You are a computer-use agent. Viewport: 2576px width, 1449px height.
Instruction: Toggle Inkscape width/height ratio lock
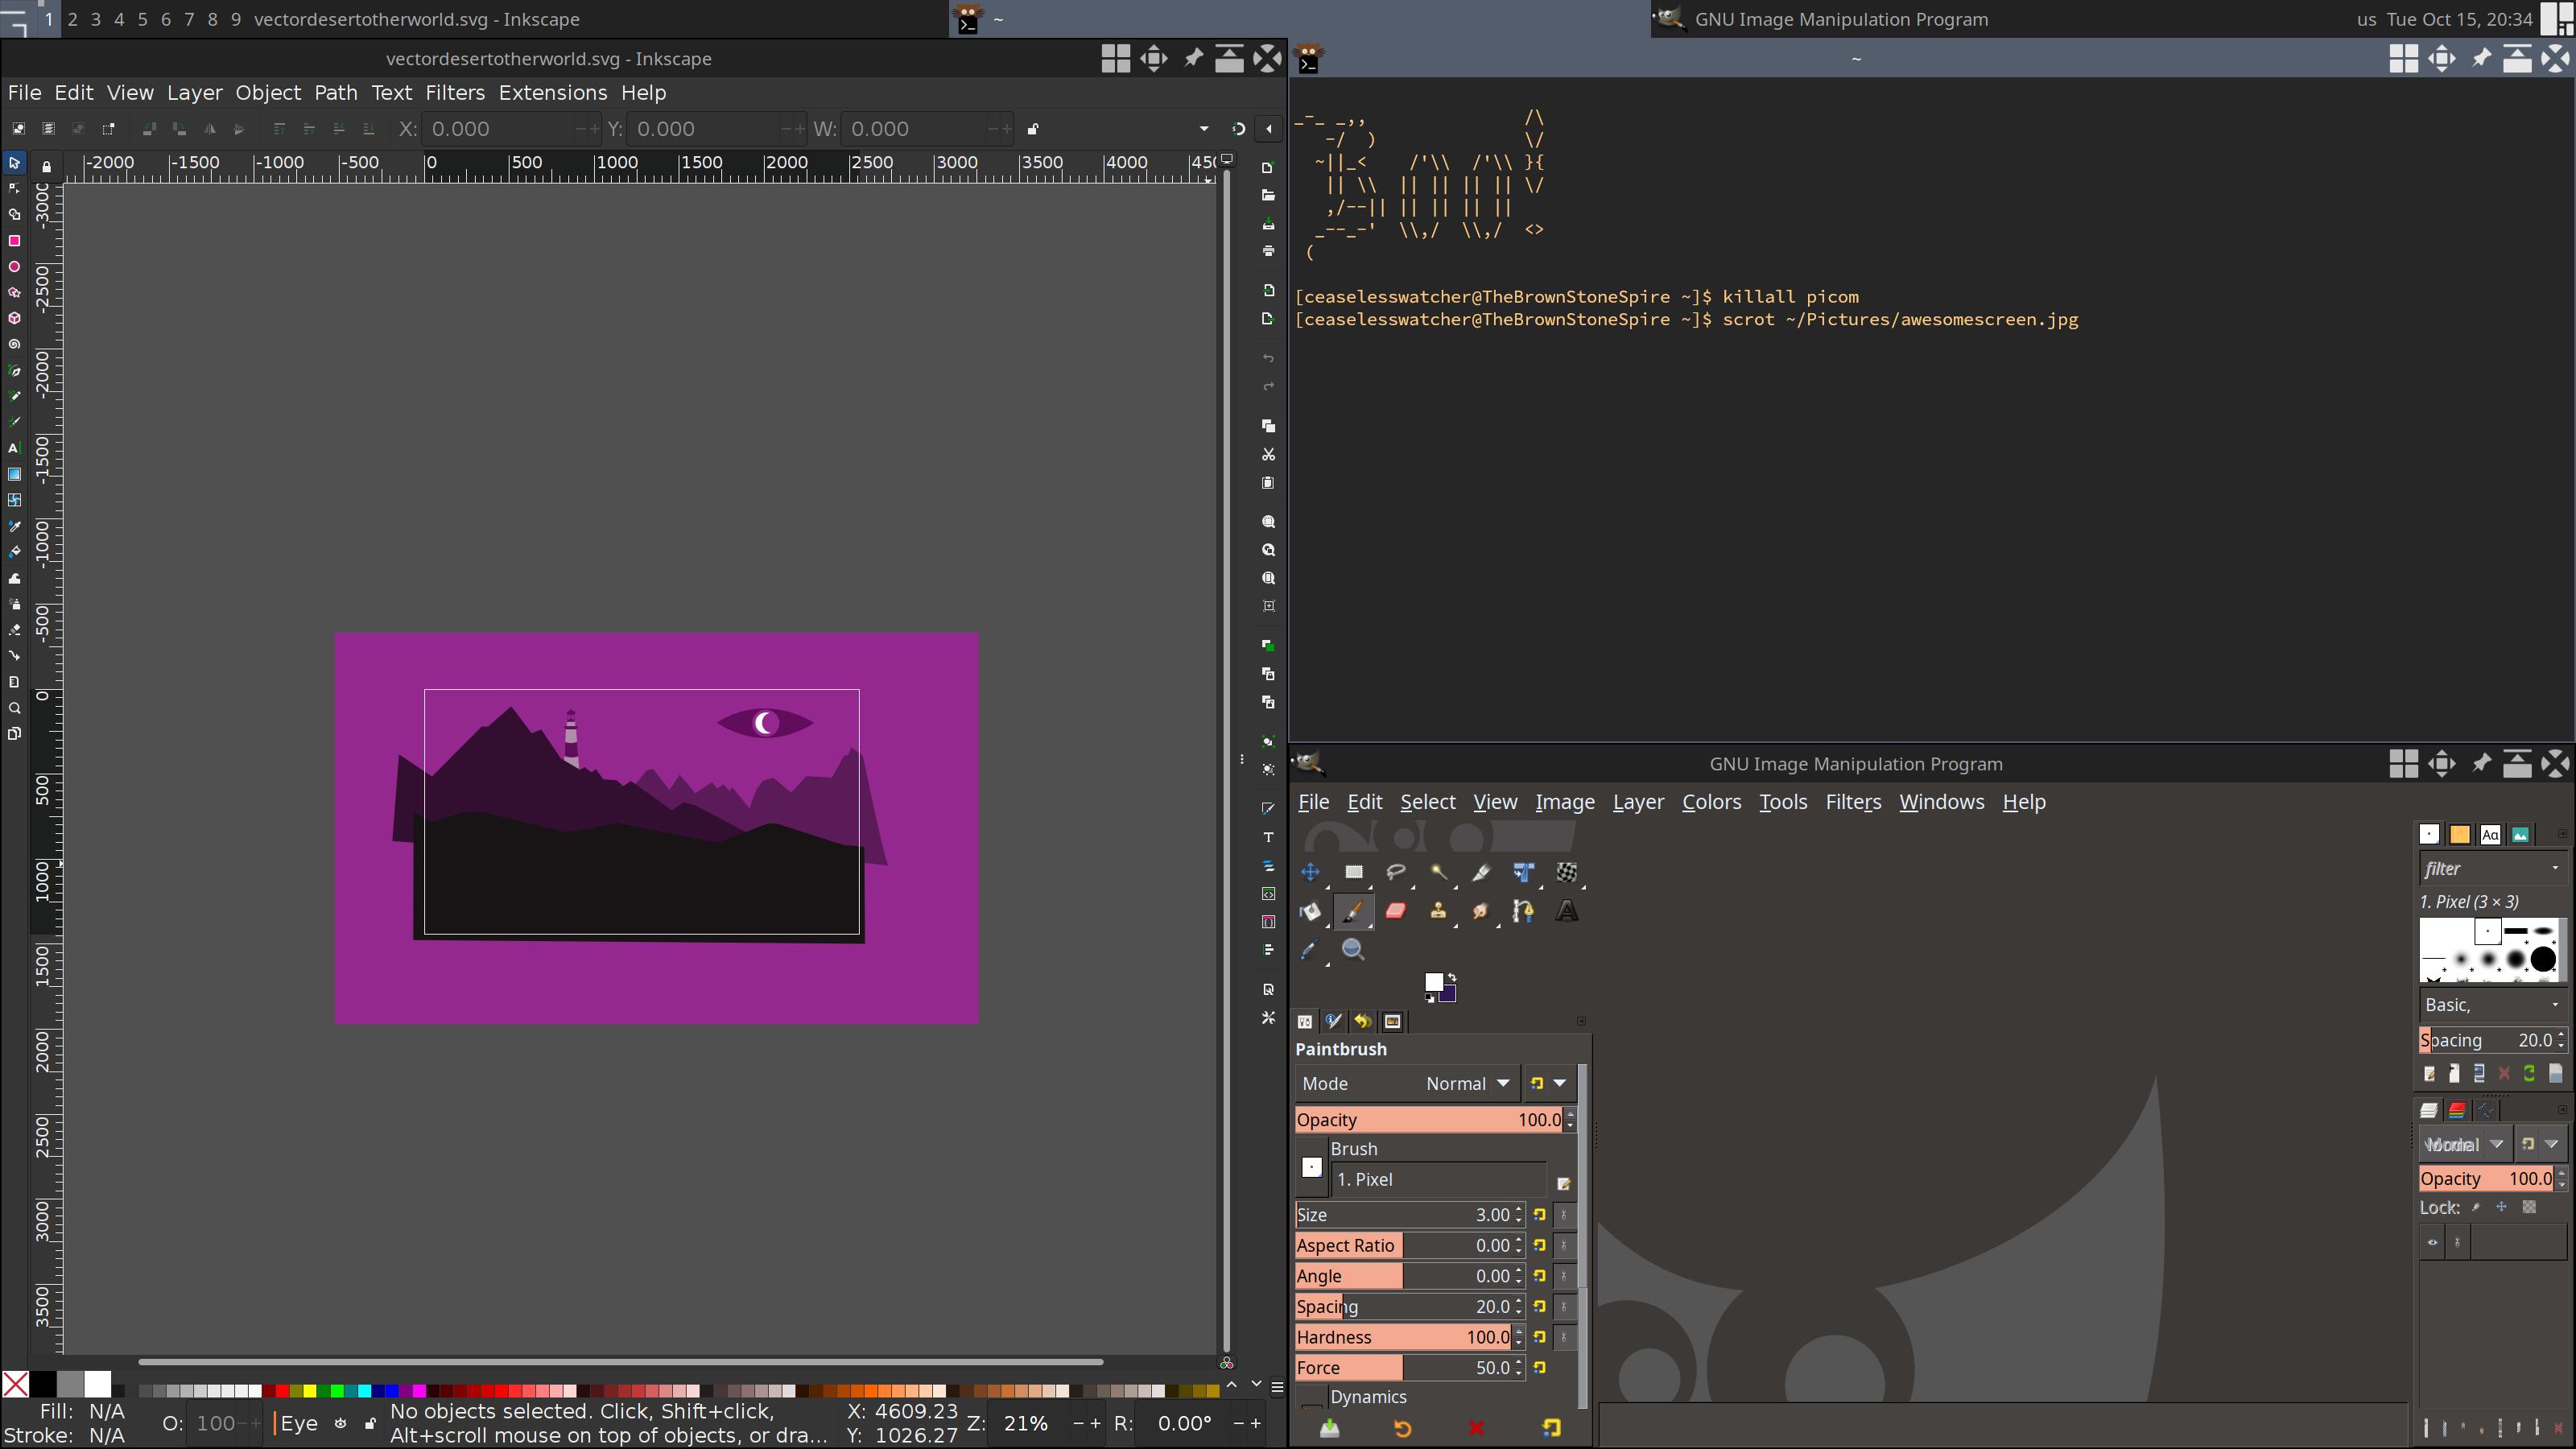[1033, 129]
